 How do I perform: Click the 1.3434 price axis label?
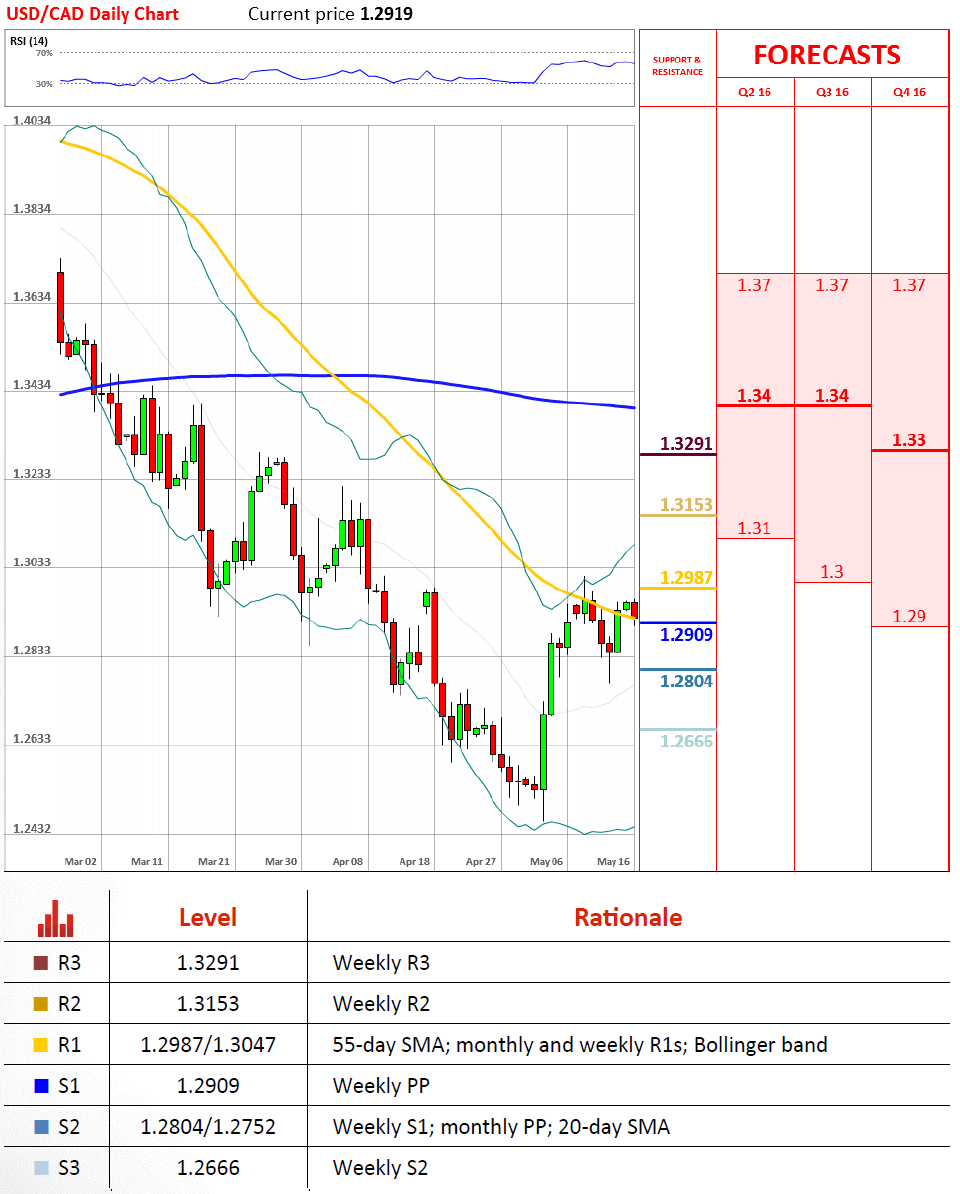[32, 385]
